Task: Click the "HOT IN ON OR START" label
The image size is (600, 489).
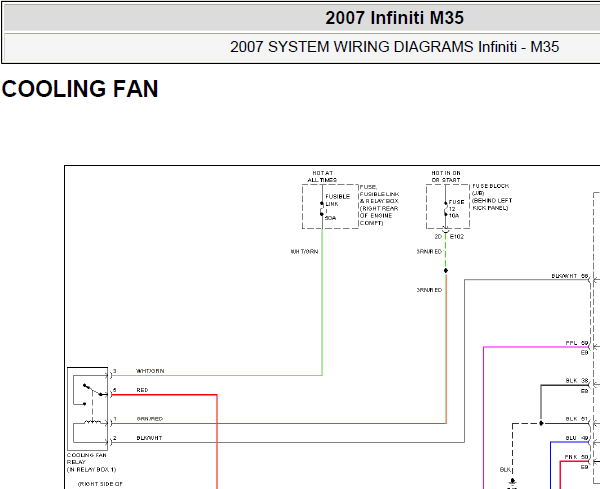Action: (446, 176)
